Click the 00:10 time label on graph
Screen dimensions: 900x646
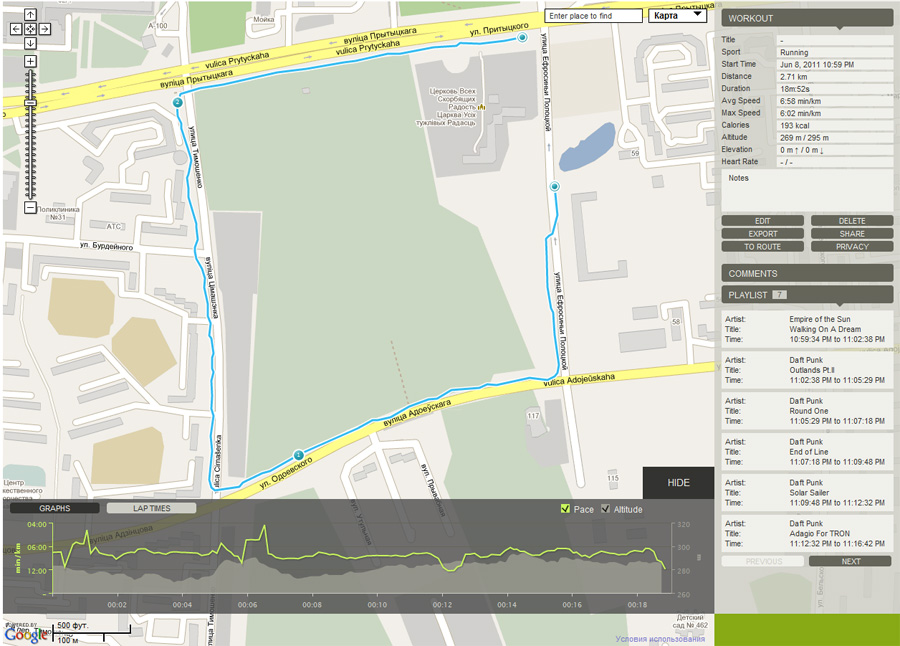[x=377, y=605]
